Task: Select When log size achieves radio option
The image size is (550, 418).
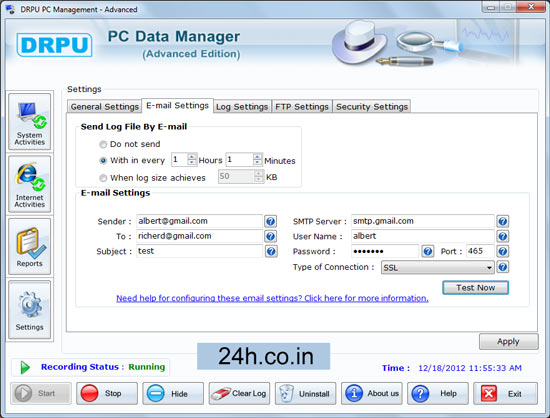Action: click(x=103, y=178)
